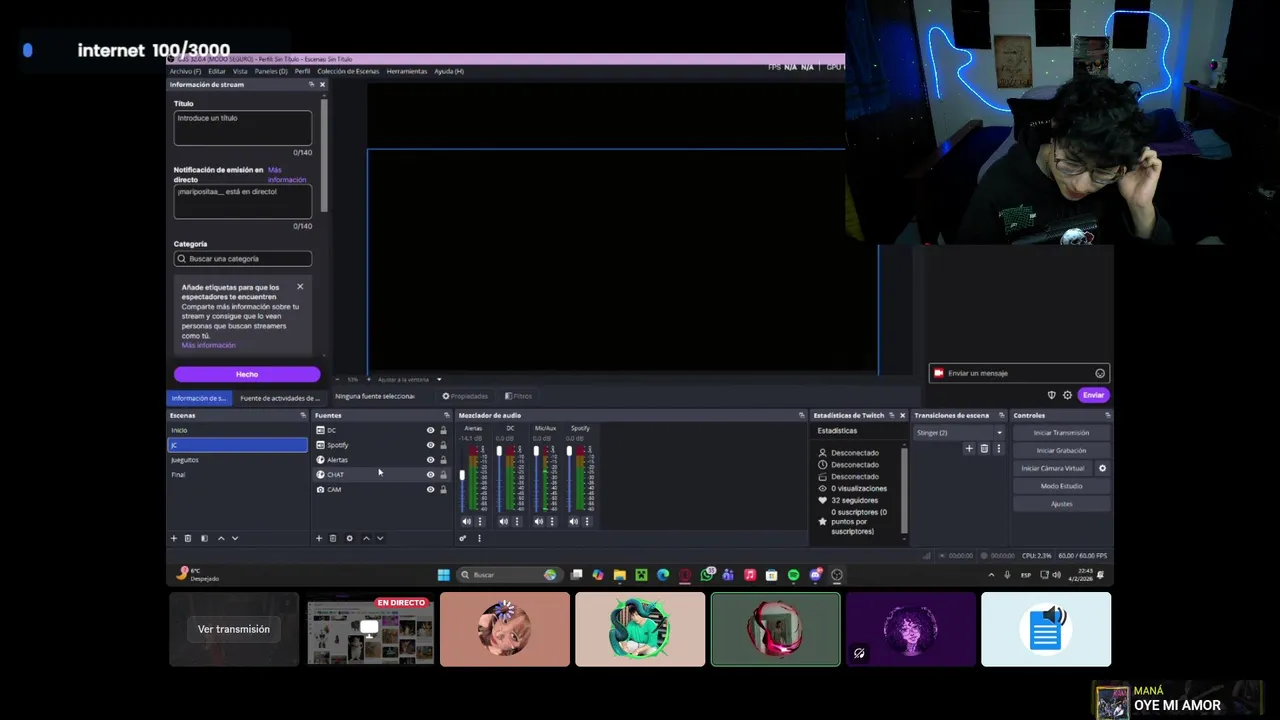The image size is (1280, 720).
Task: Open WhatsApp from the Windows taskbar
Action: click(708, 575)
